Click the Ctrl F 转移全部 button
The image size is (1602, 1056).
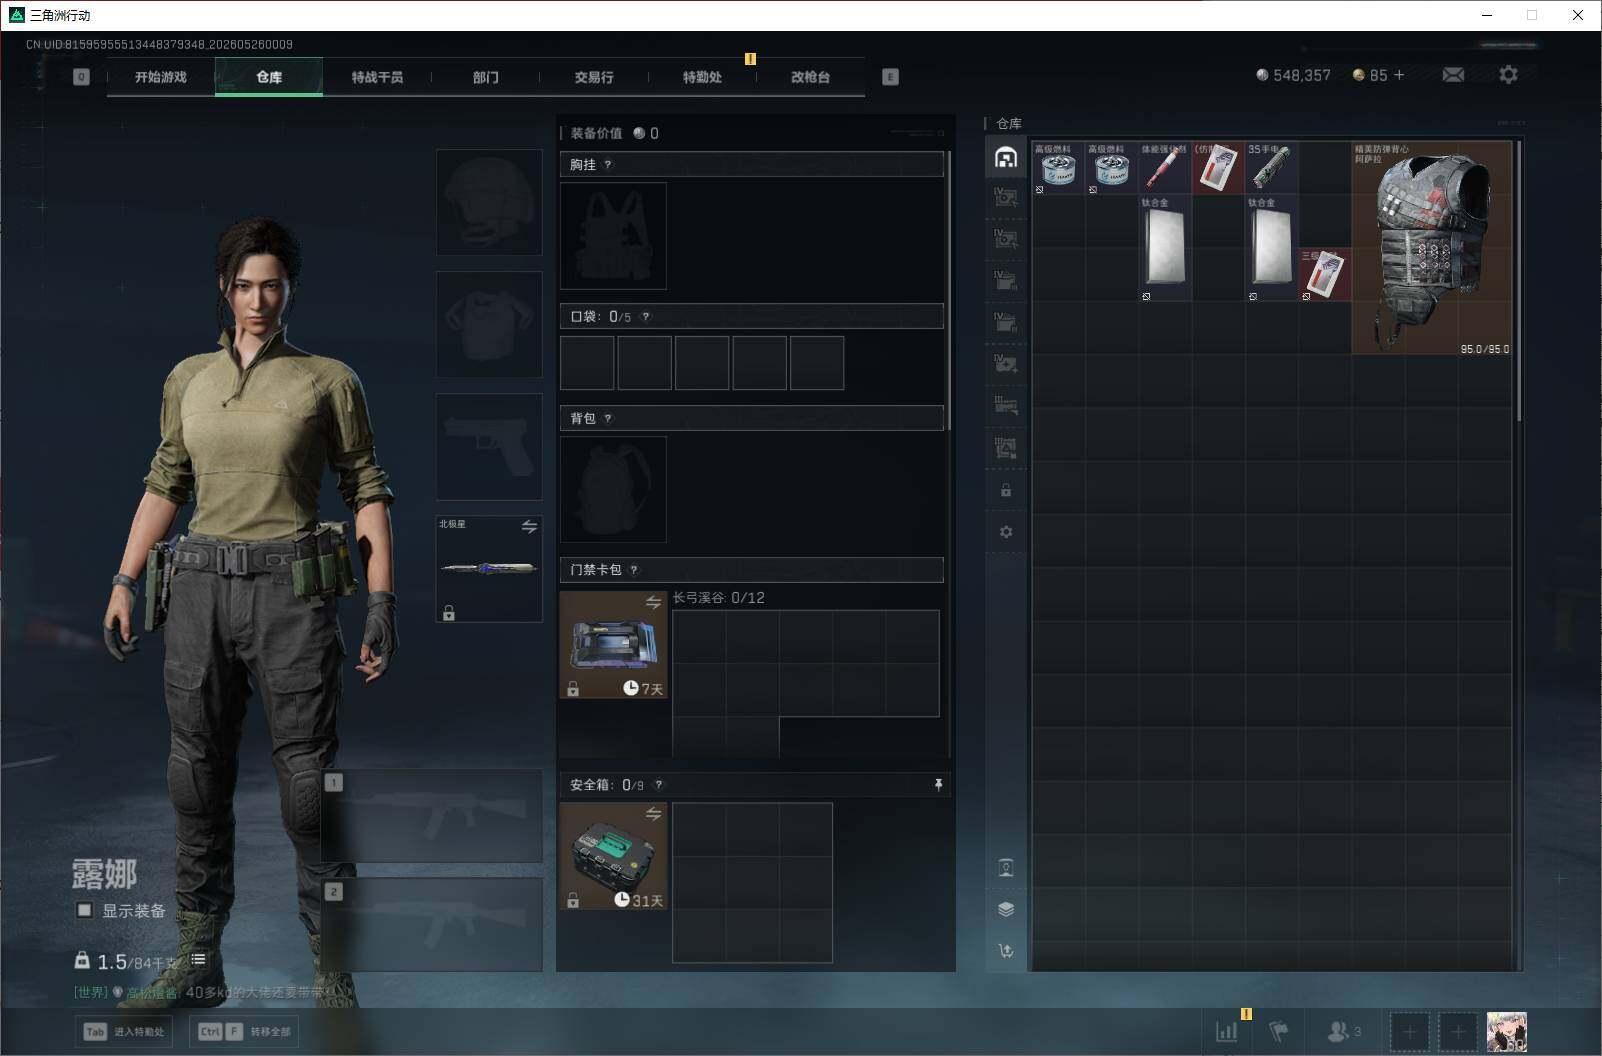[245, 1031]
